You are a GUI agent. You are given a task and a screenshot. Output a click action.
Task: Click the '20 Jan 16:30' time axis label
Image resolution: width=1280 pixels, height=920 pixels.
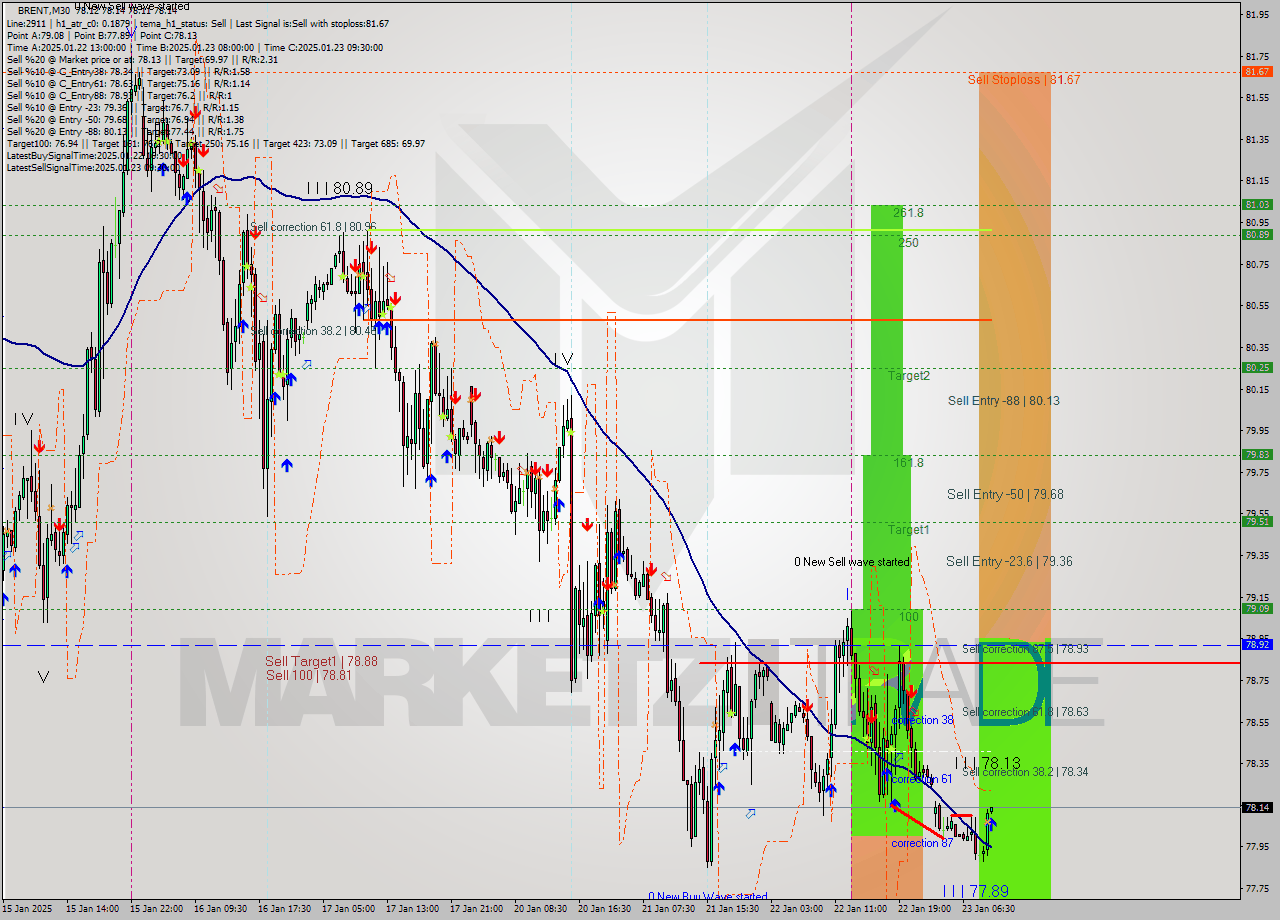pos(603,909)
